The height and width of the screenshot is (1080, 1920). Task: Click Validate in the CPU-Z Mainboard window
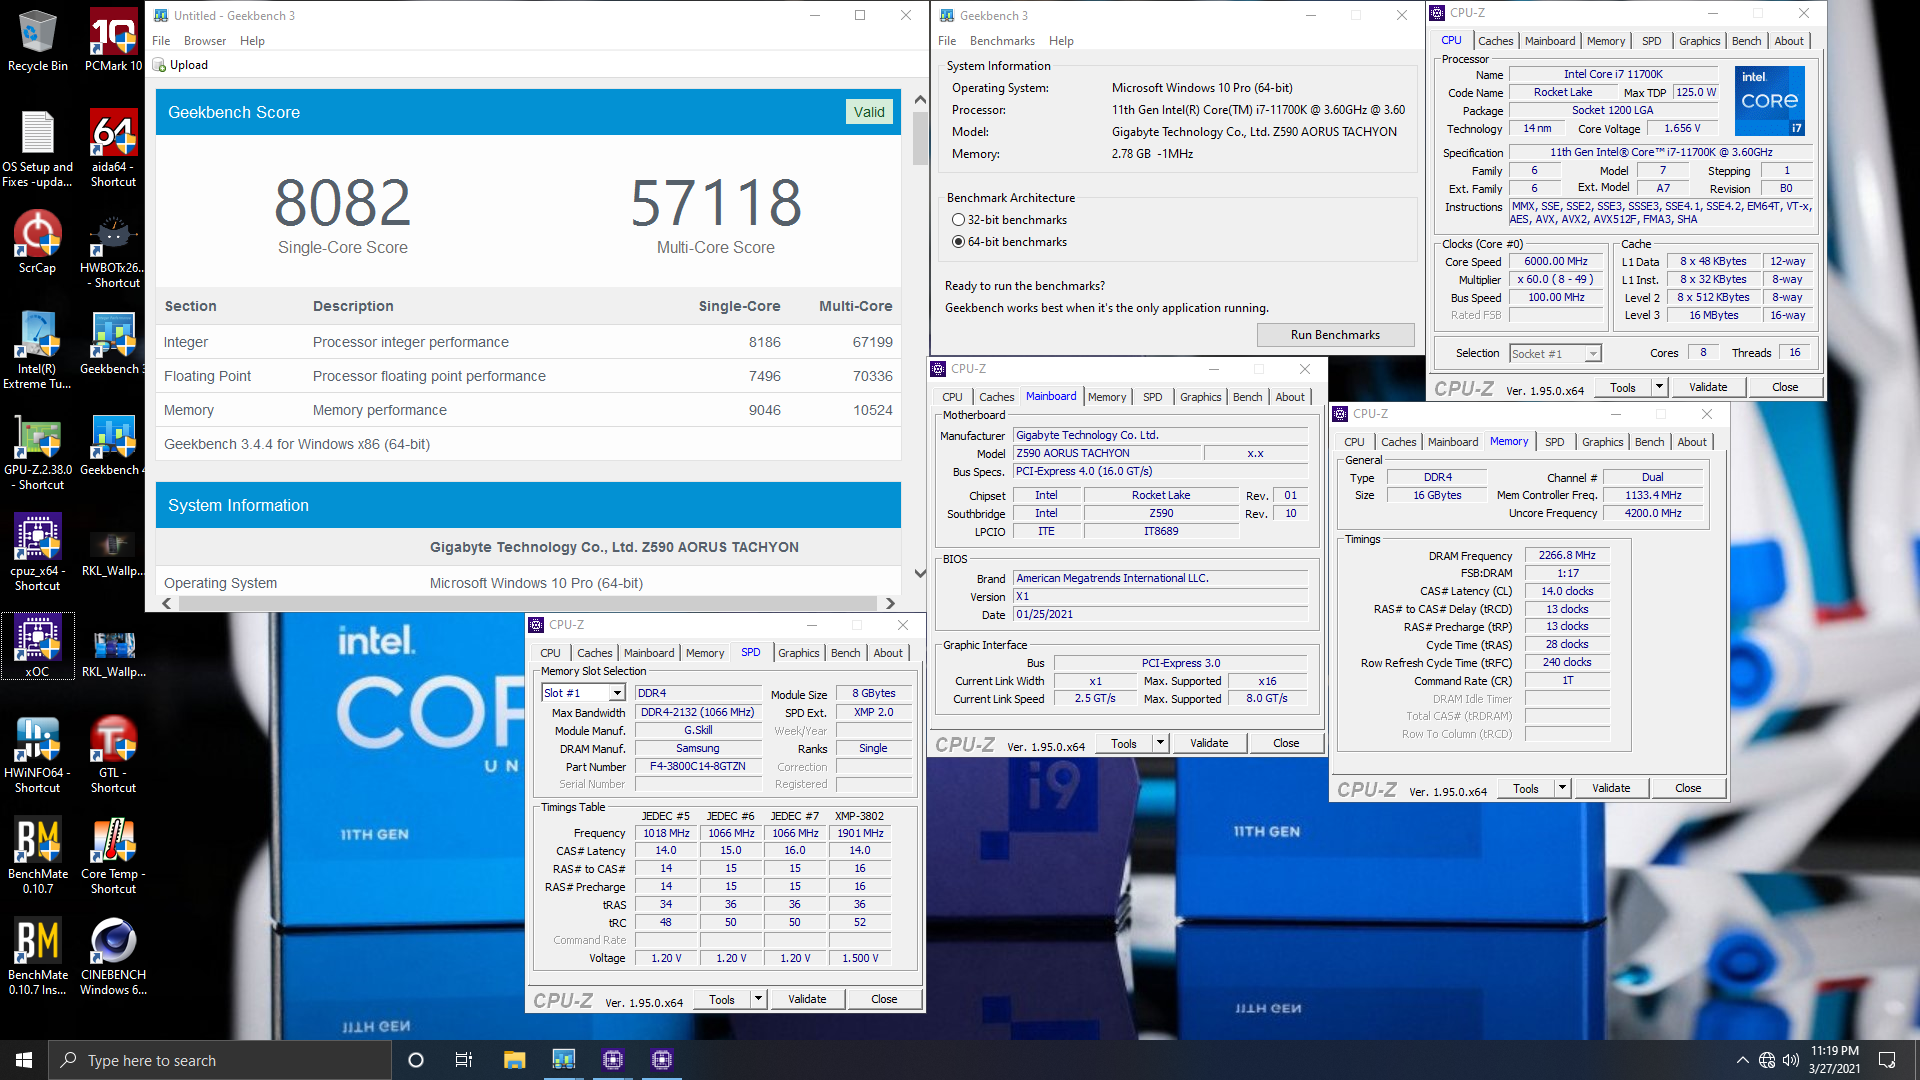(1209, 743)
